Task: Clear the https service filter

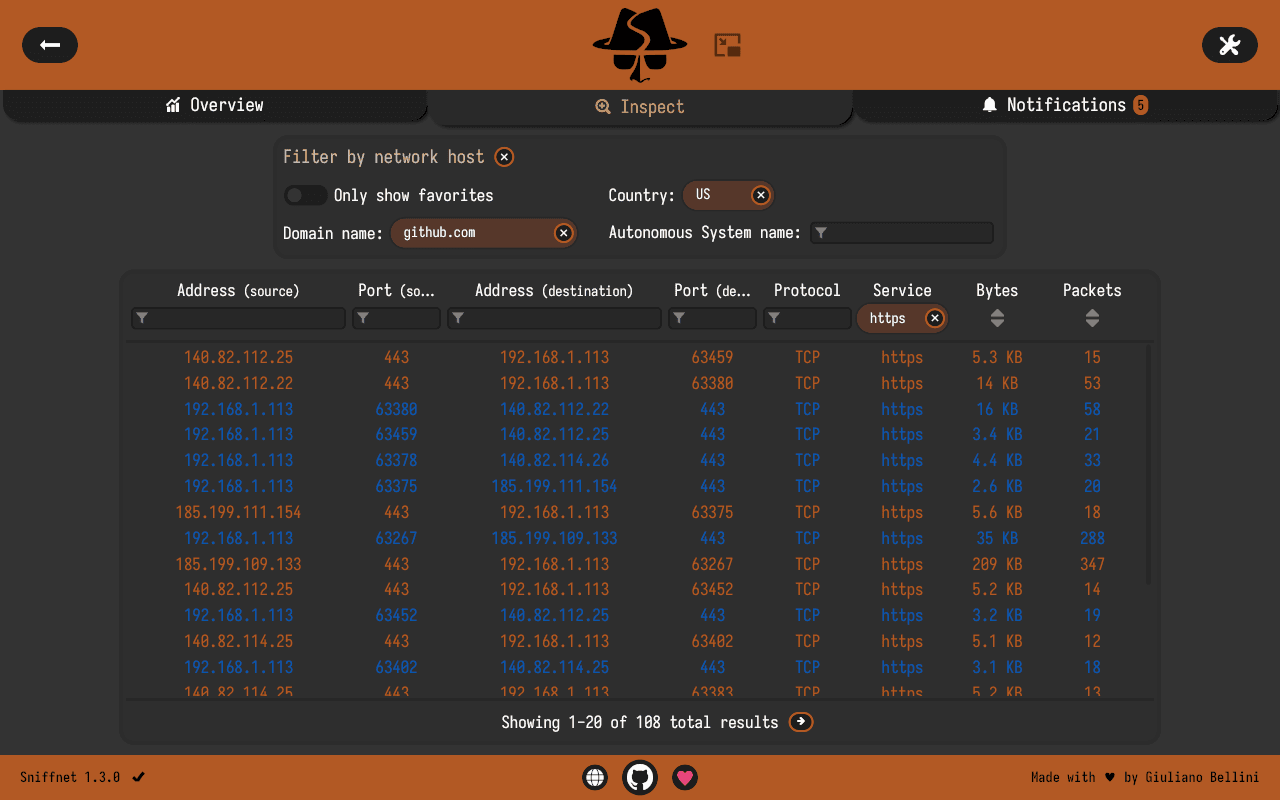Action: [935, 318]
